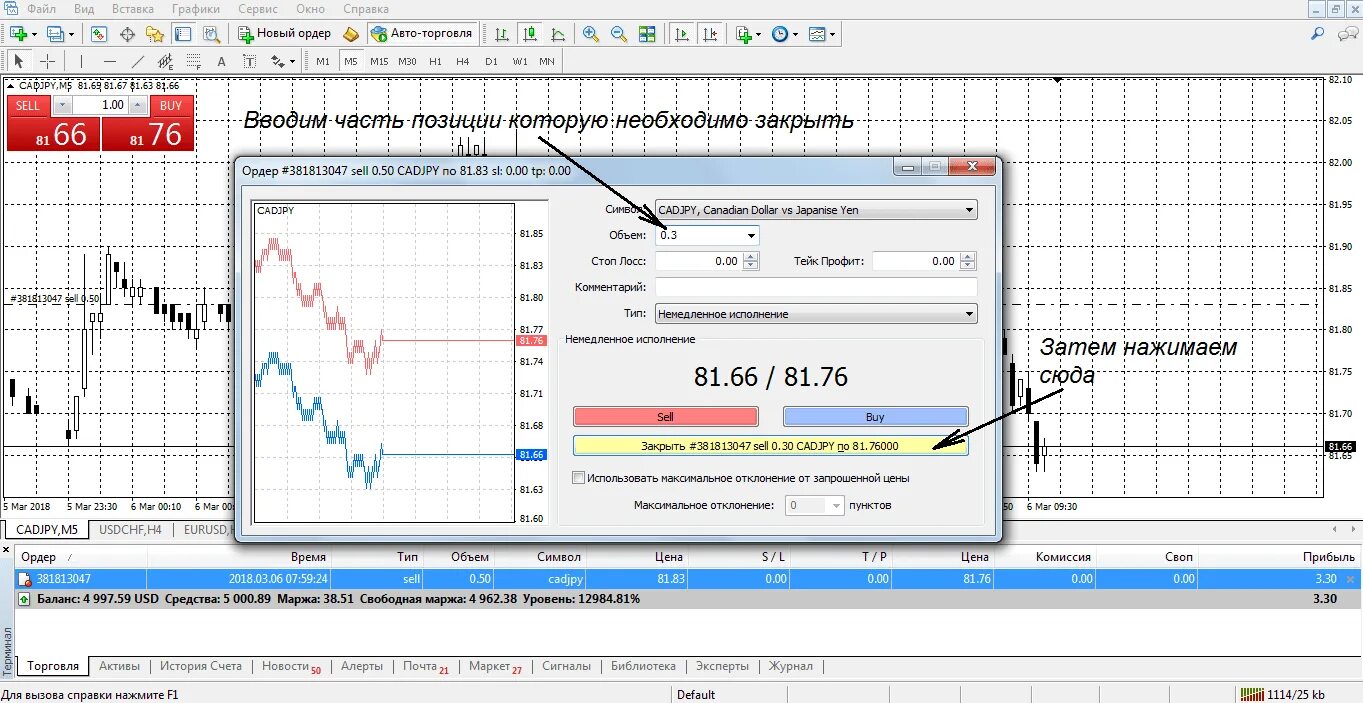Open the Data Window crosshair-target icon
Screen dimensions: 1363x703
[x=127, y=34]
